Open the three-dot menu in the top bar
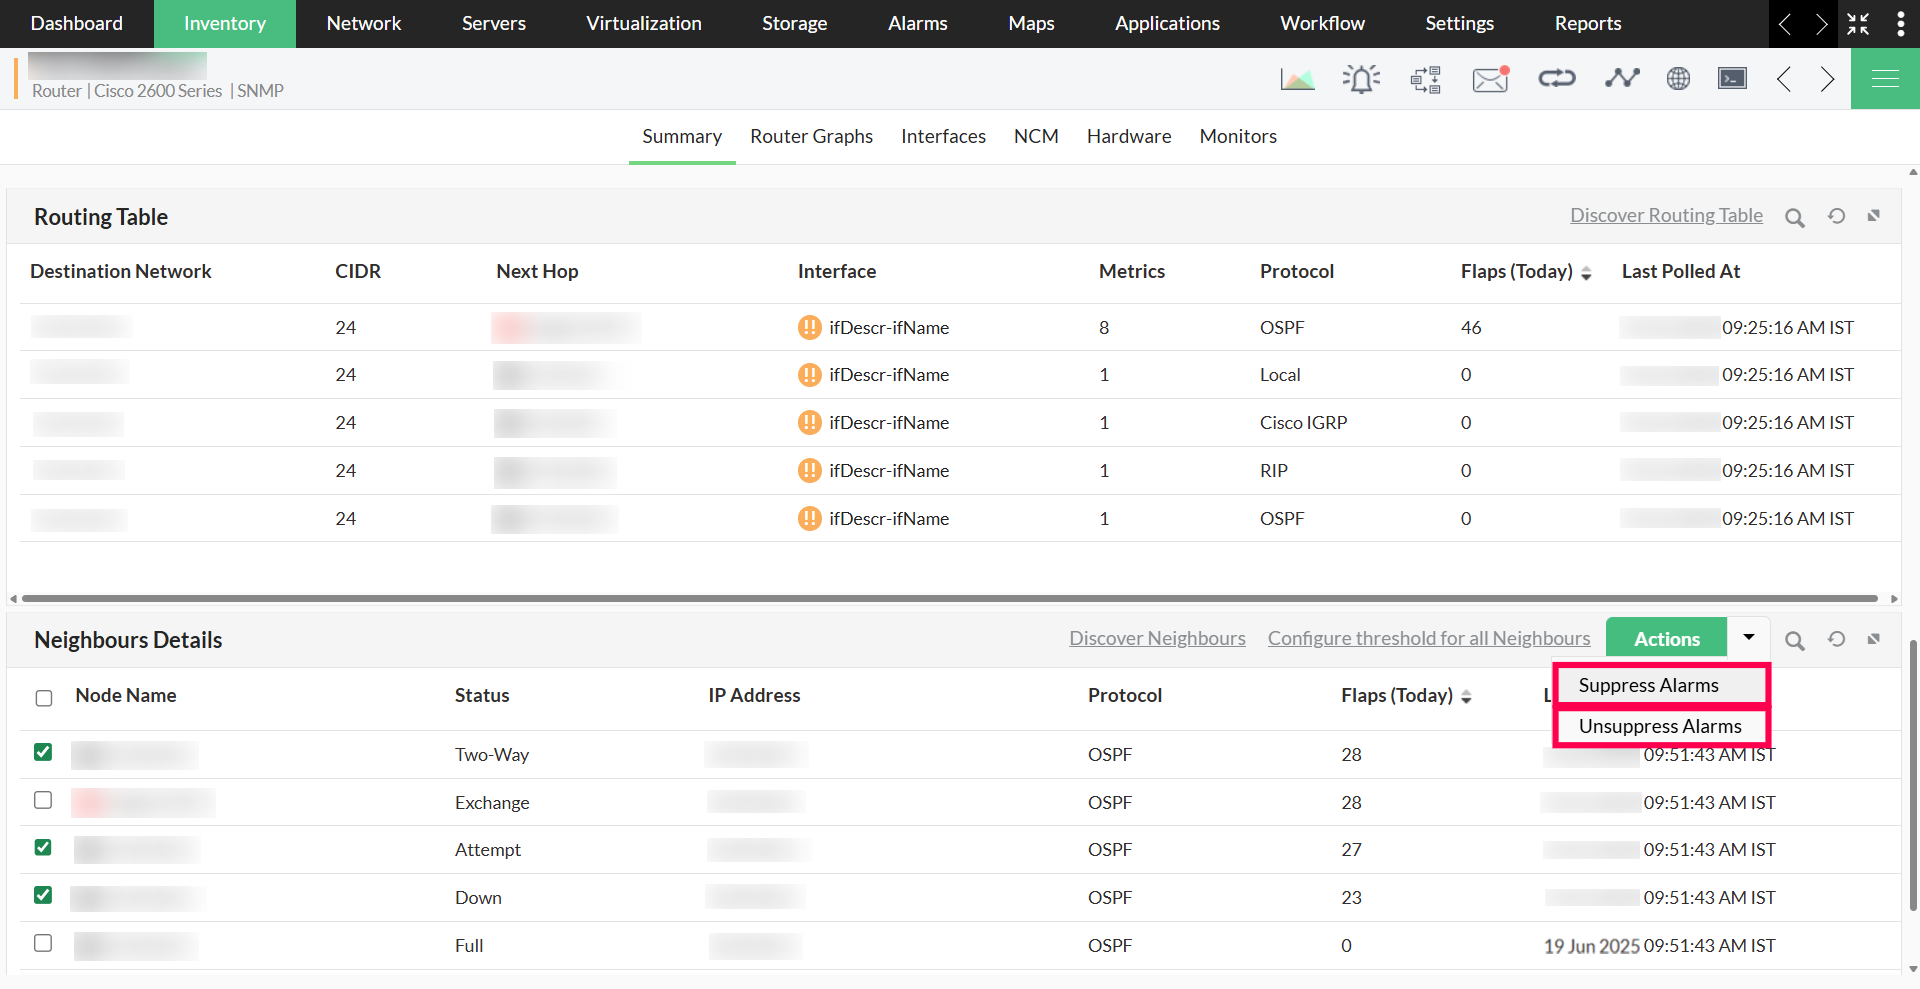Image resolution: width=1920 pixels, height=989 pixels. (x=1900, y=24)
